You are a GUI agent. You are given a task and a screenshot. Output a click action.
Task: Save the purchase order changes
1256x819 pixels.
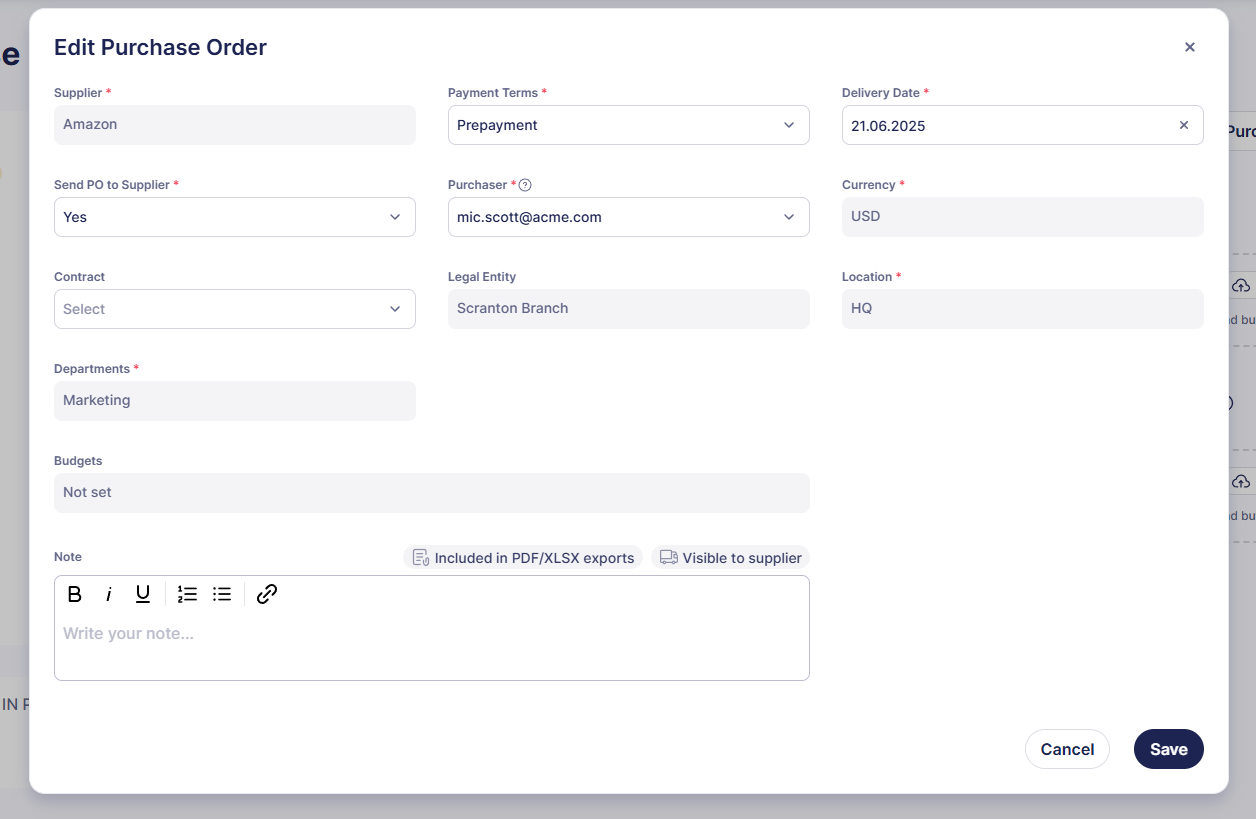click(x=1168, y=749)
